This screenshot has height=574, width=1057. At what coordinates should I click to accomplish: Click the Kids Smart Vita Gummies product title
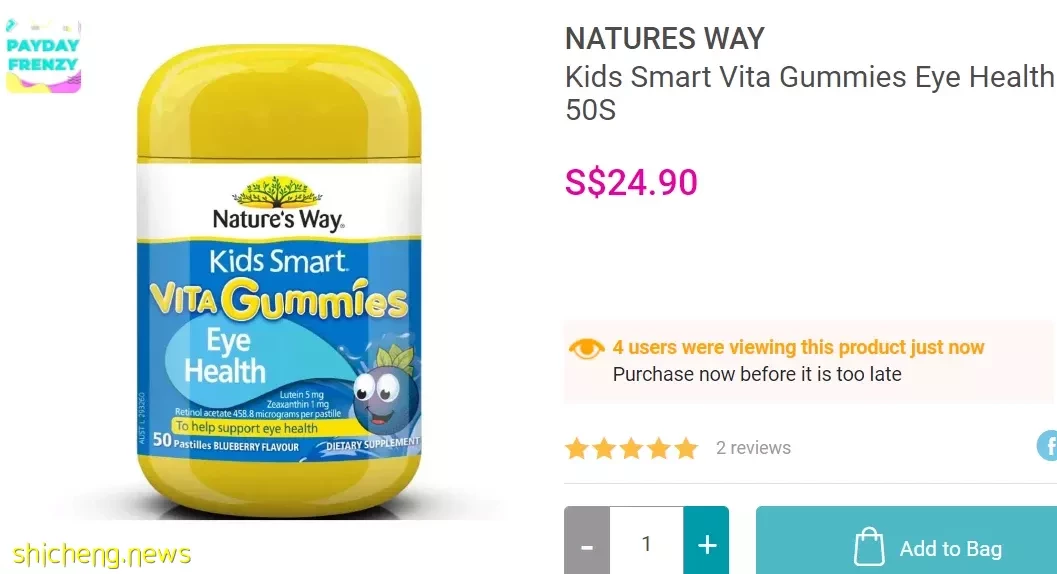(809, 93)
